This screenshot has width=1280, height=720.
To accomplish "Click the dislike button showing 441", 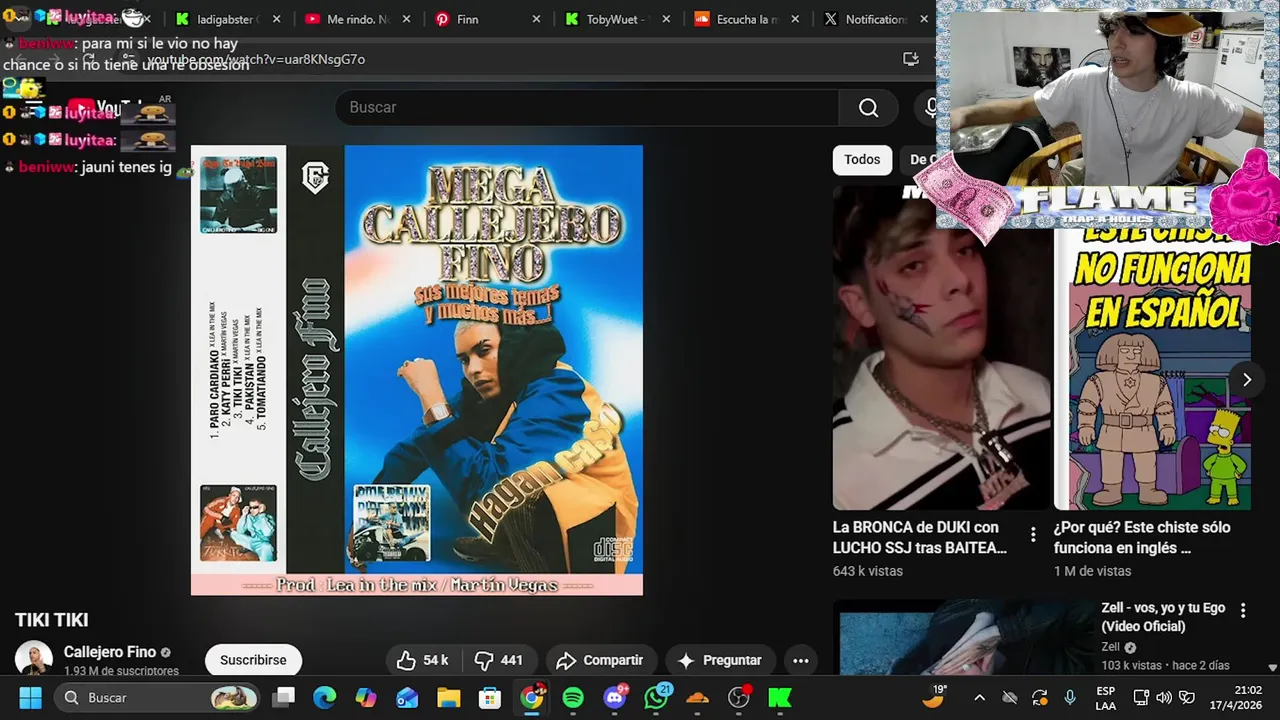I will tap(499, 660).
